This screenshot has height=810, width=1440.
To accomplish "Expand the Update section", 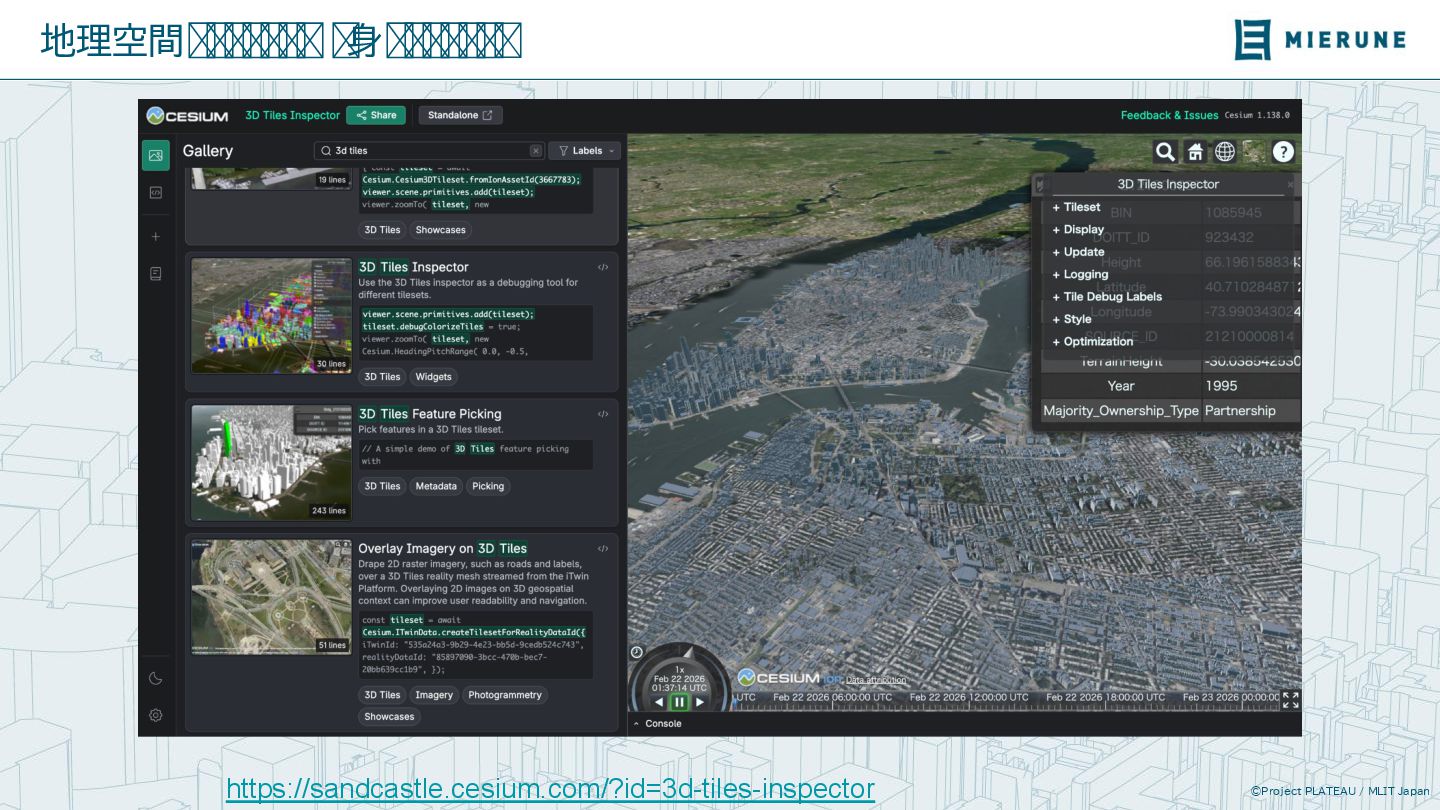I will 1078,252.
